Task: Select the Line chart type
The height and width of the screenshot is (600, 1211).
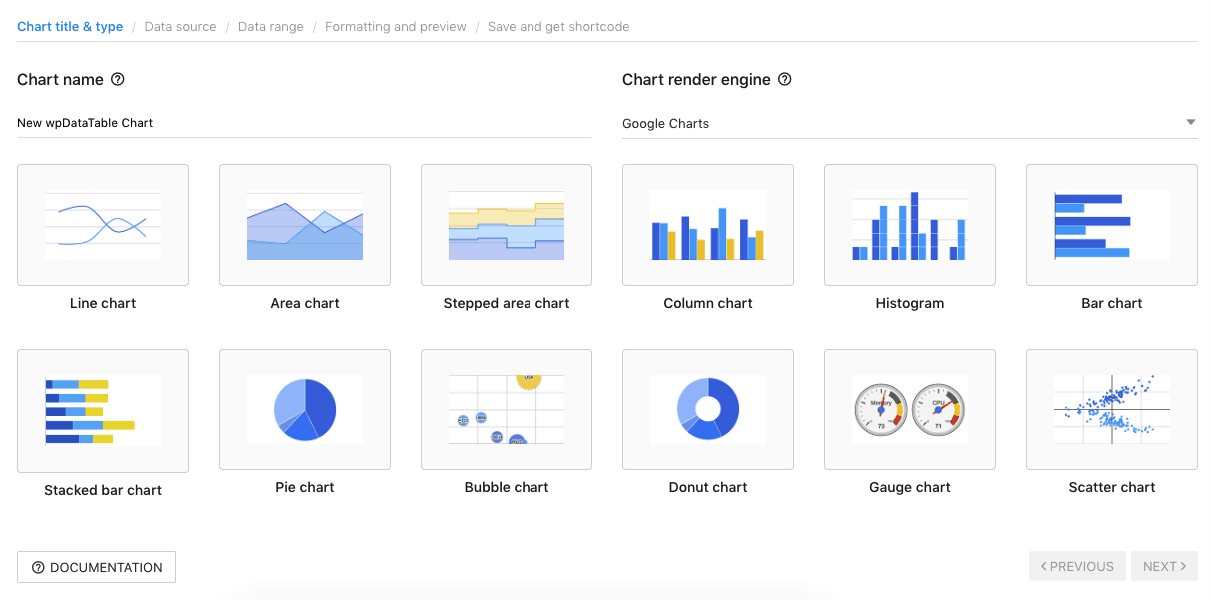Action: point(103,225)
